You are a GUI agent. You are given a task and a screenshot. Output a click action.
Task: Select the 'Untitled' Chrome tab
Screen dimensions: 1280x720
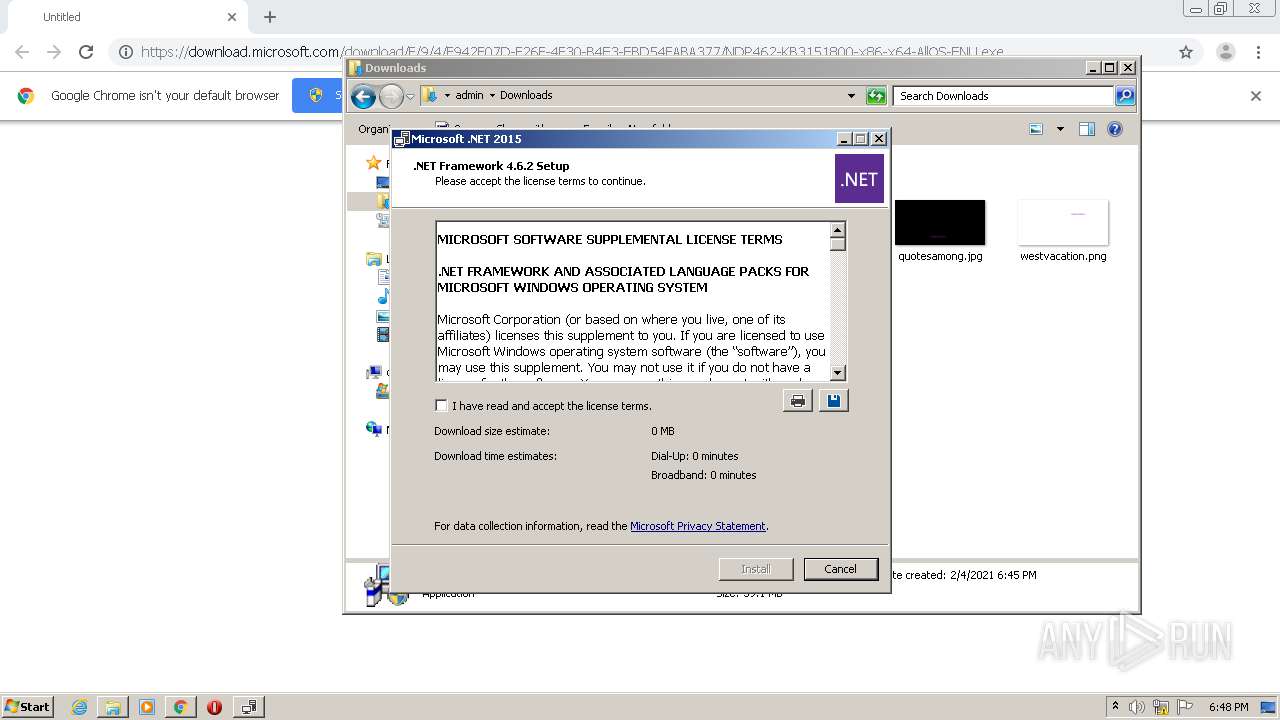click(x=125, y=17)
